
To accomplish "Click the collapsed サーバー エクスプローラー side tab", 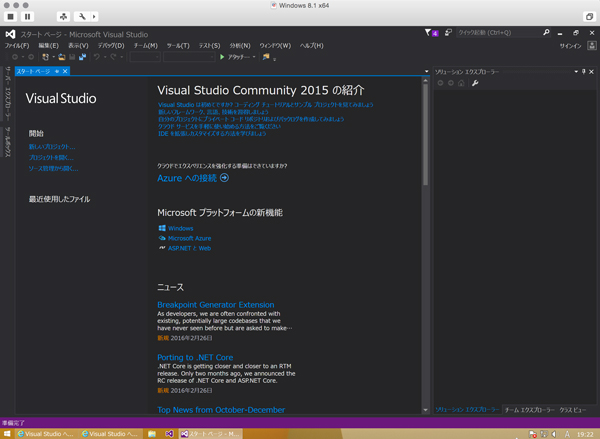I will (x=8, y=93).
